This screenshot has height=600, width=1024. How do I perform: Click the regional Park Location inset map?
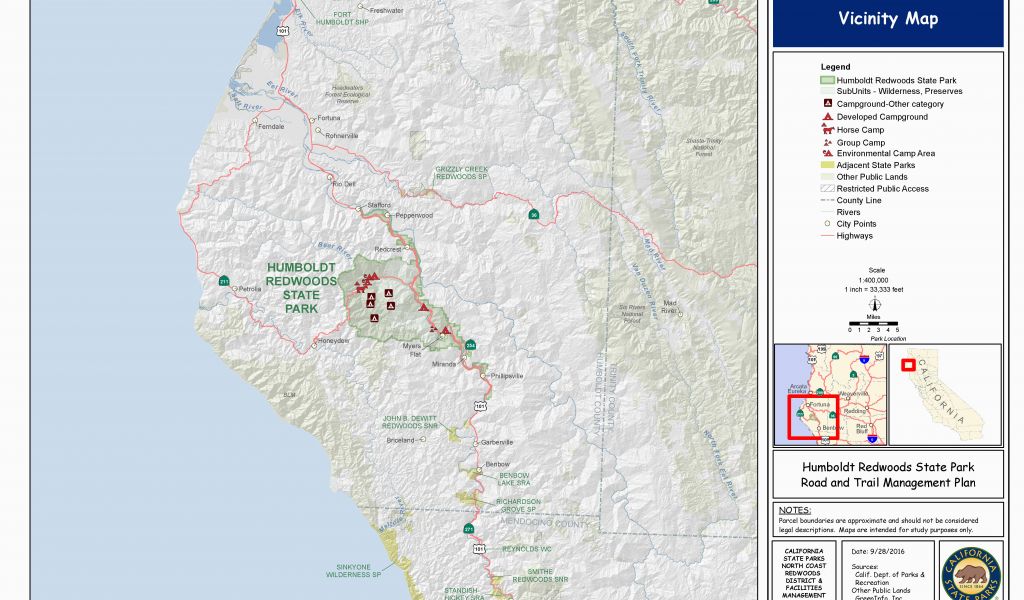click(830, 394)
